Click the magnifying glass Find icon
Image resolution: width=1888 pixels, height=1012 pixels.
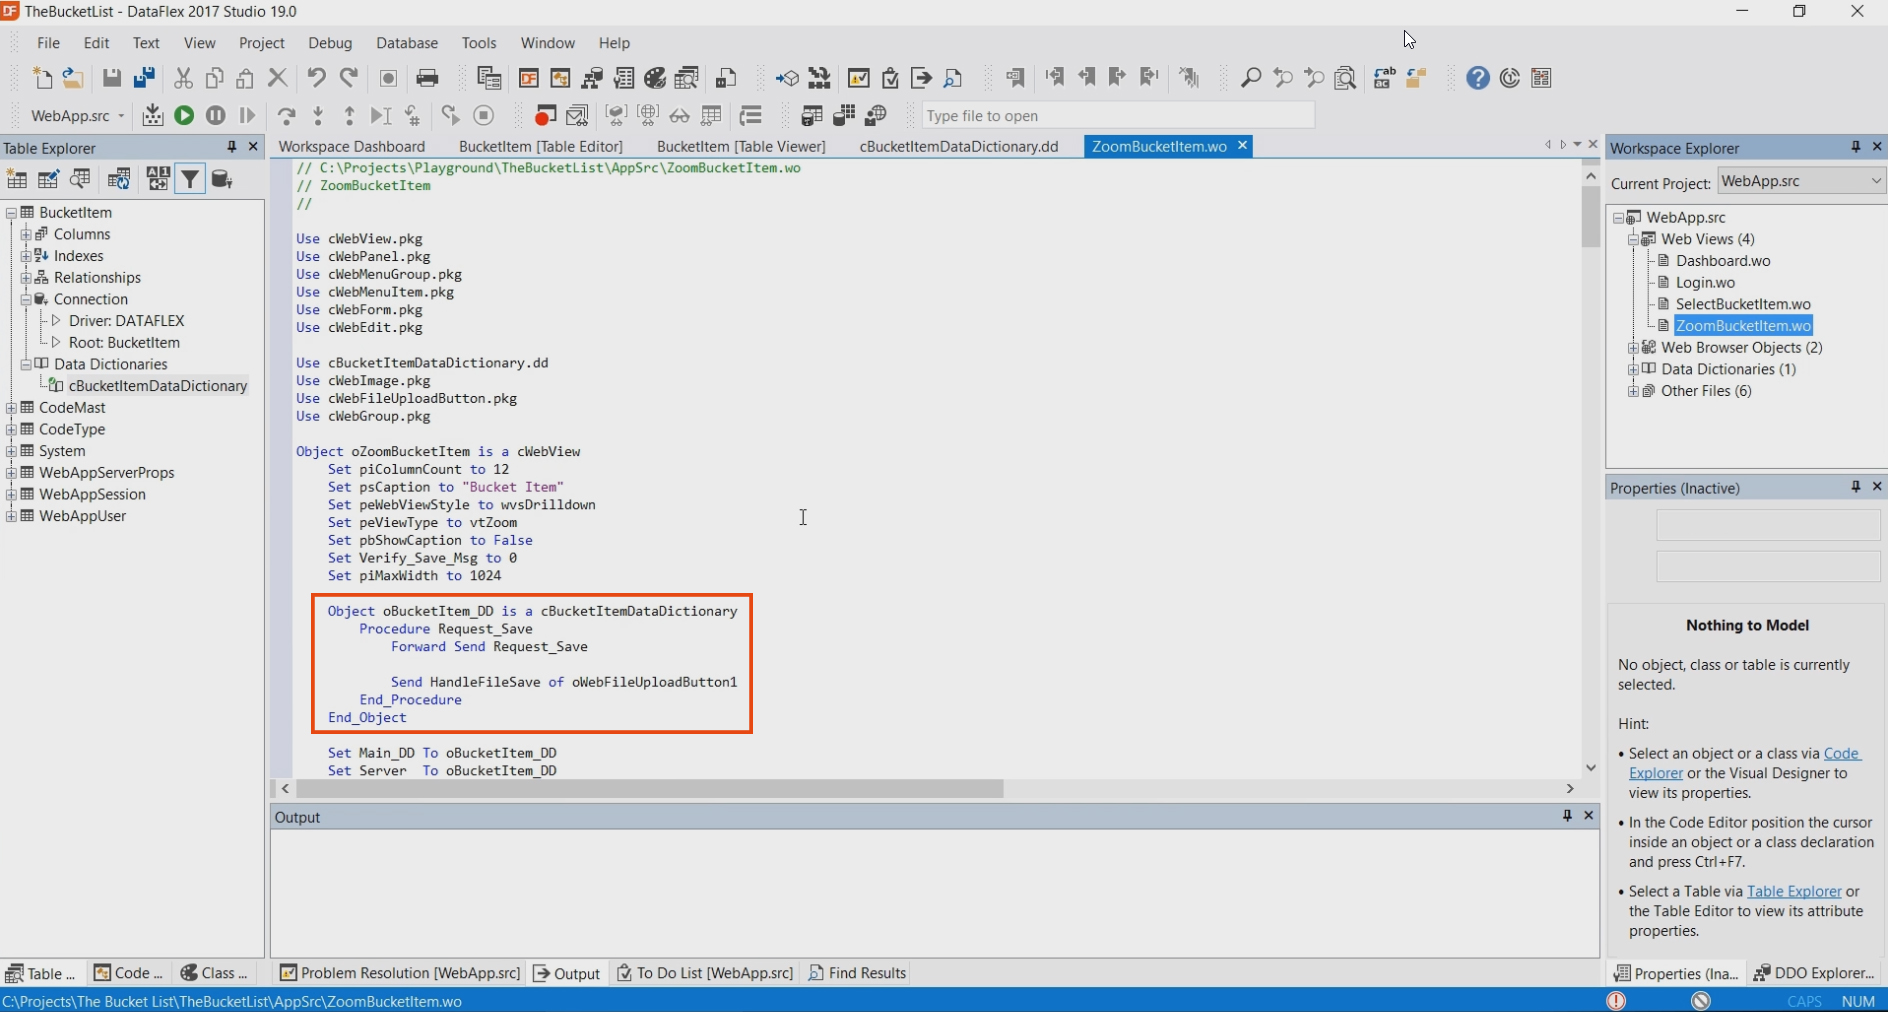pyautogui.click(x=1250, y=78)
